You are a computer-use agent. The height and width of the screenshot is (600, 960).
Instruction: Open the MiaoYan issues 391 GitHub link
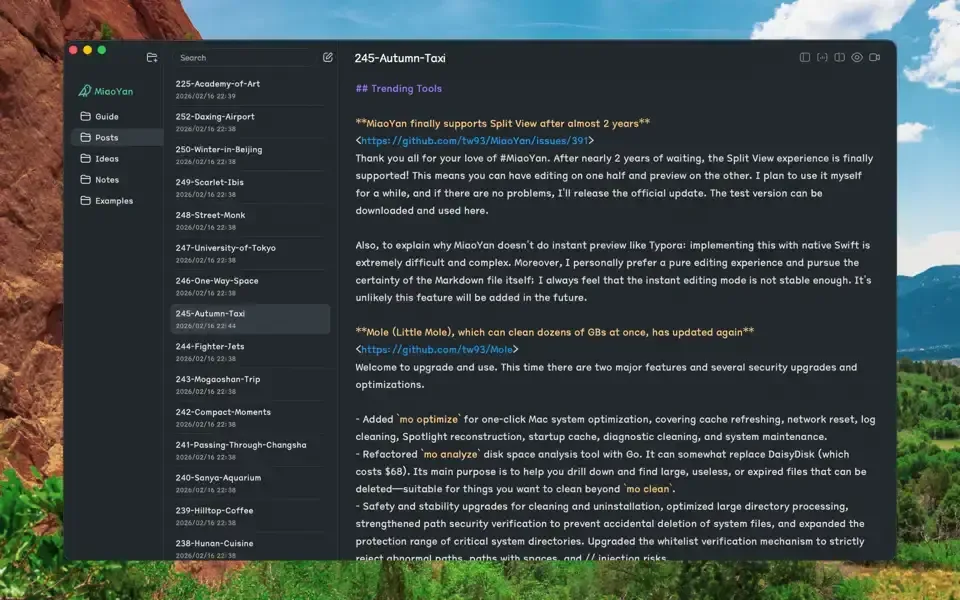click(474, 140)
